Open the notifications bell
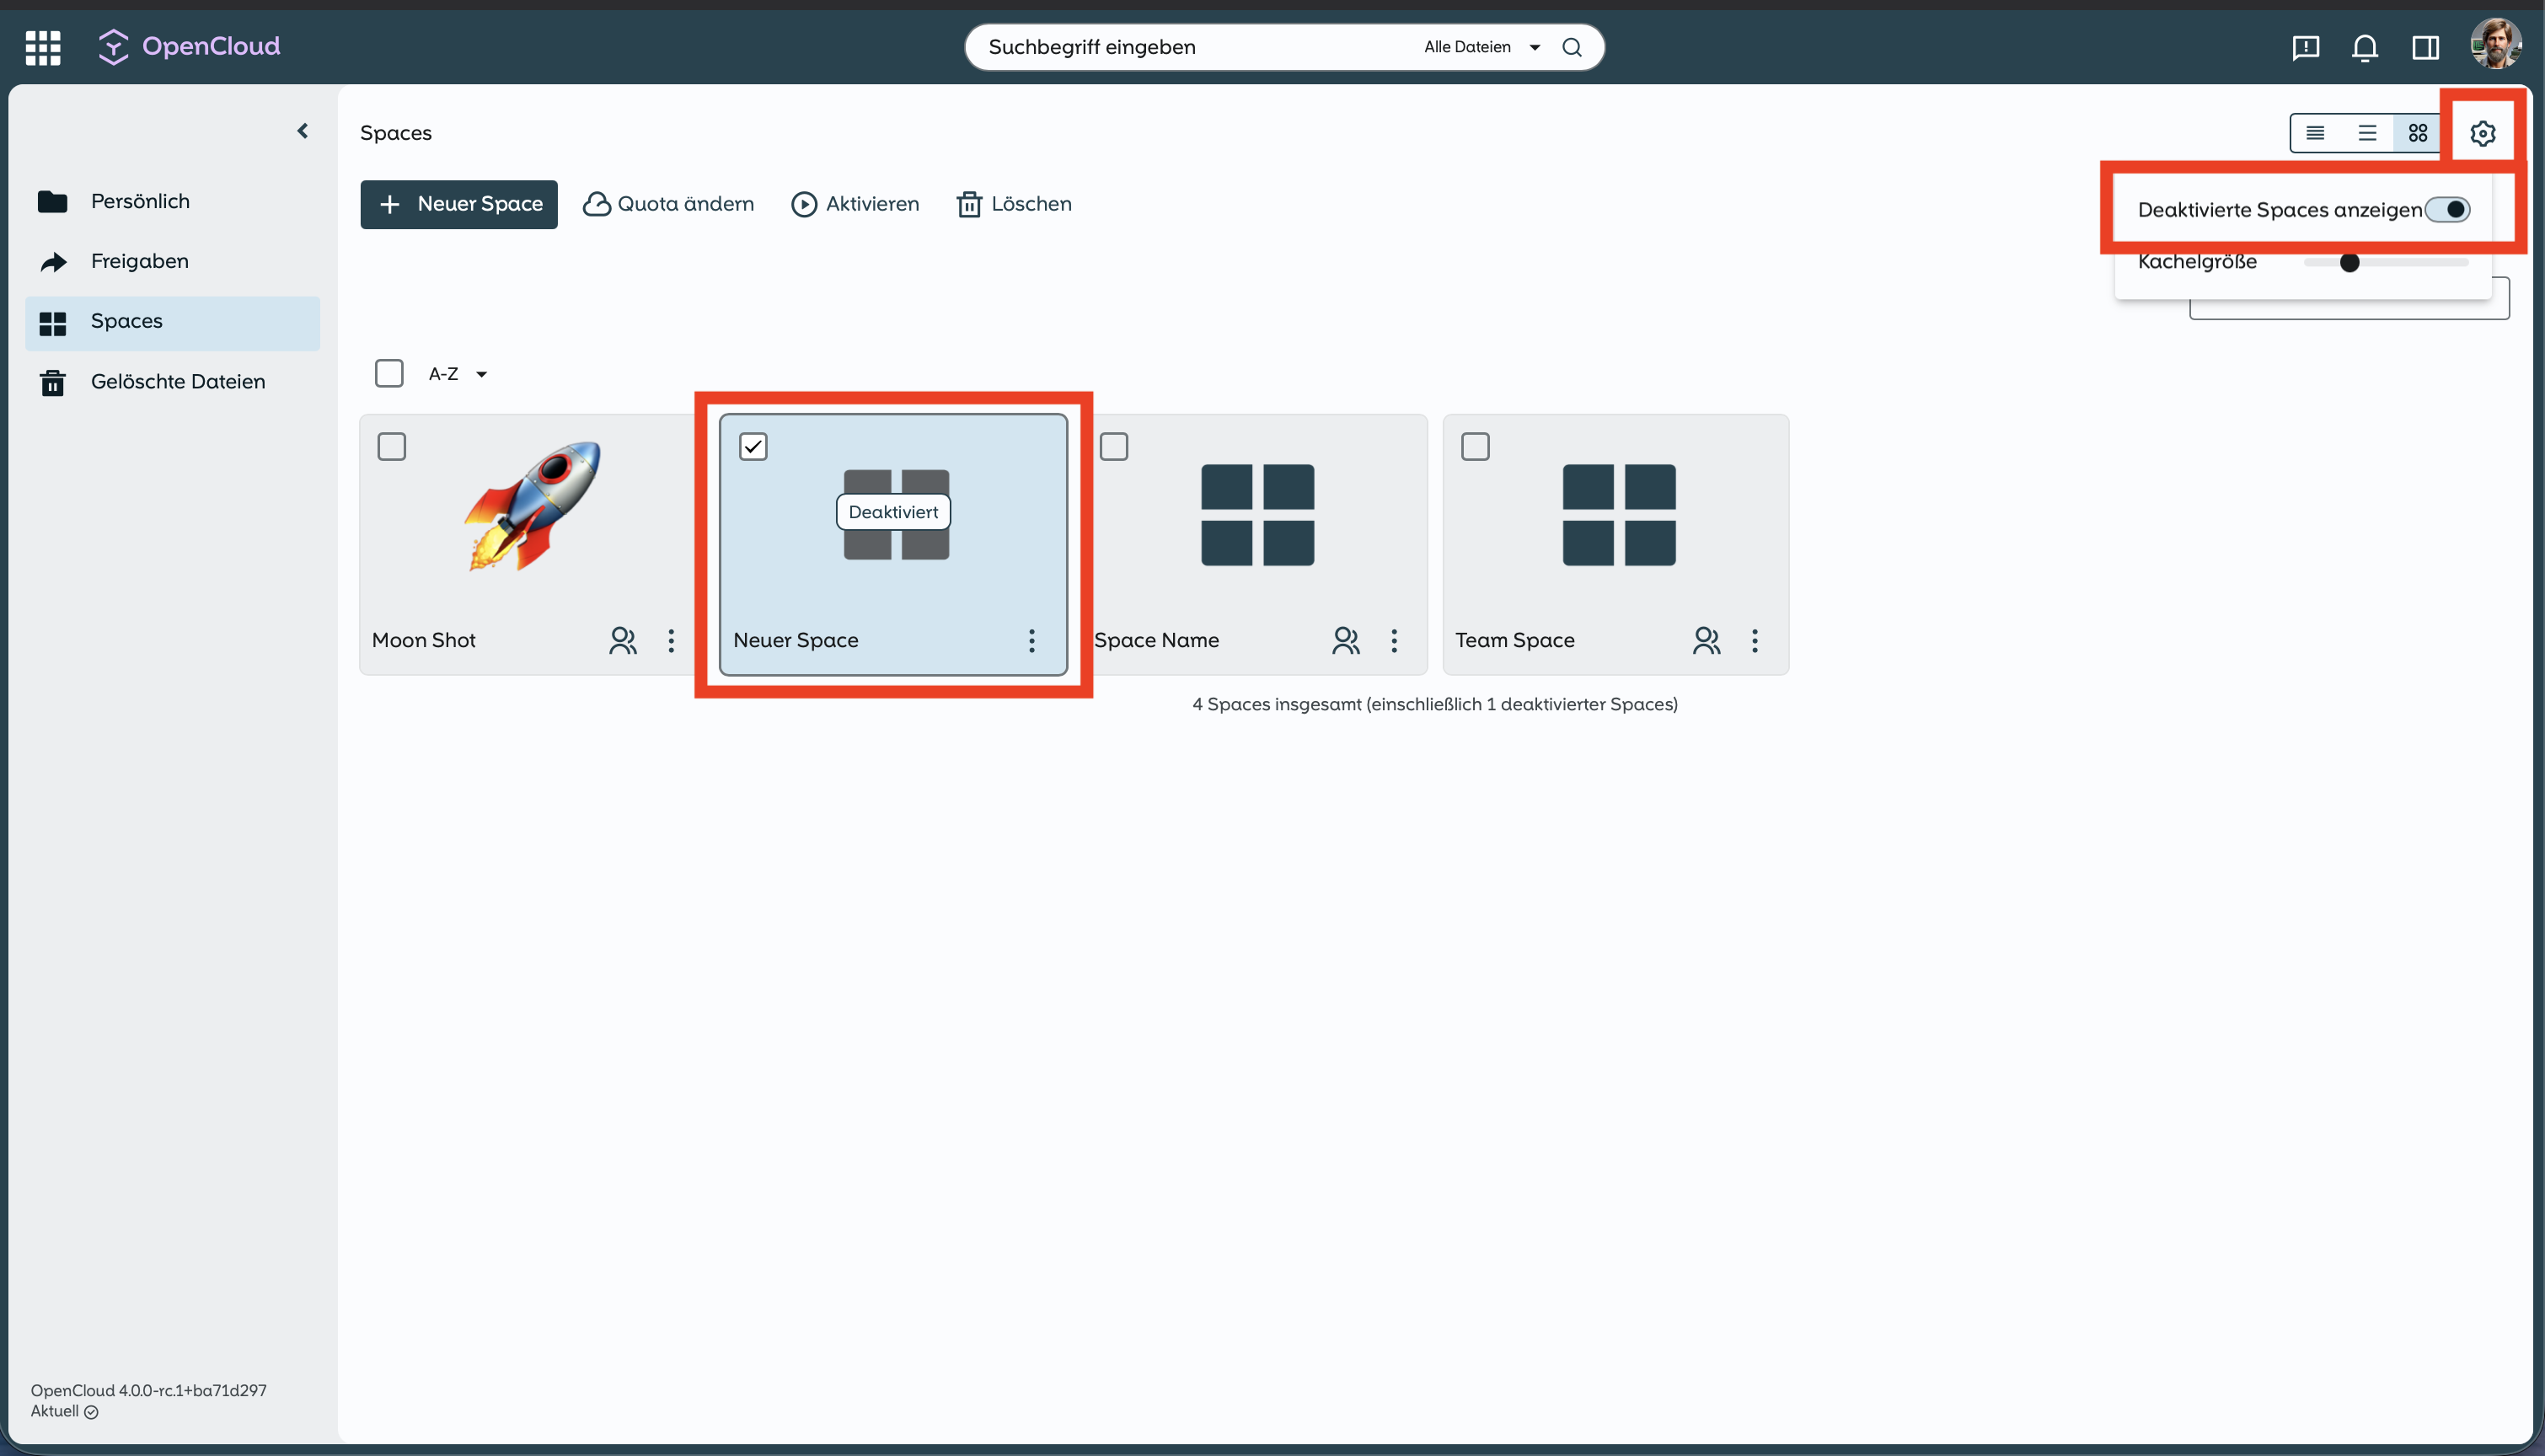Screen dimensions: 2545x1456 click(2364, 47)
